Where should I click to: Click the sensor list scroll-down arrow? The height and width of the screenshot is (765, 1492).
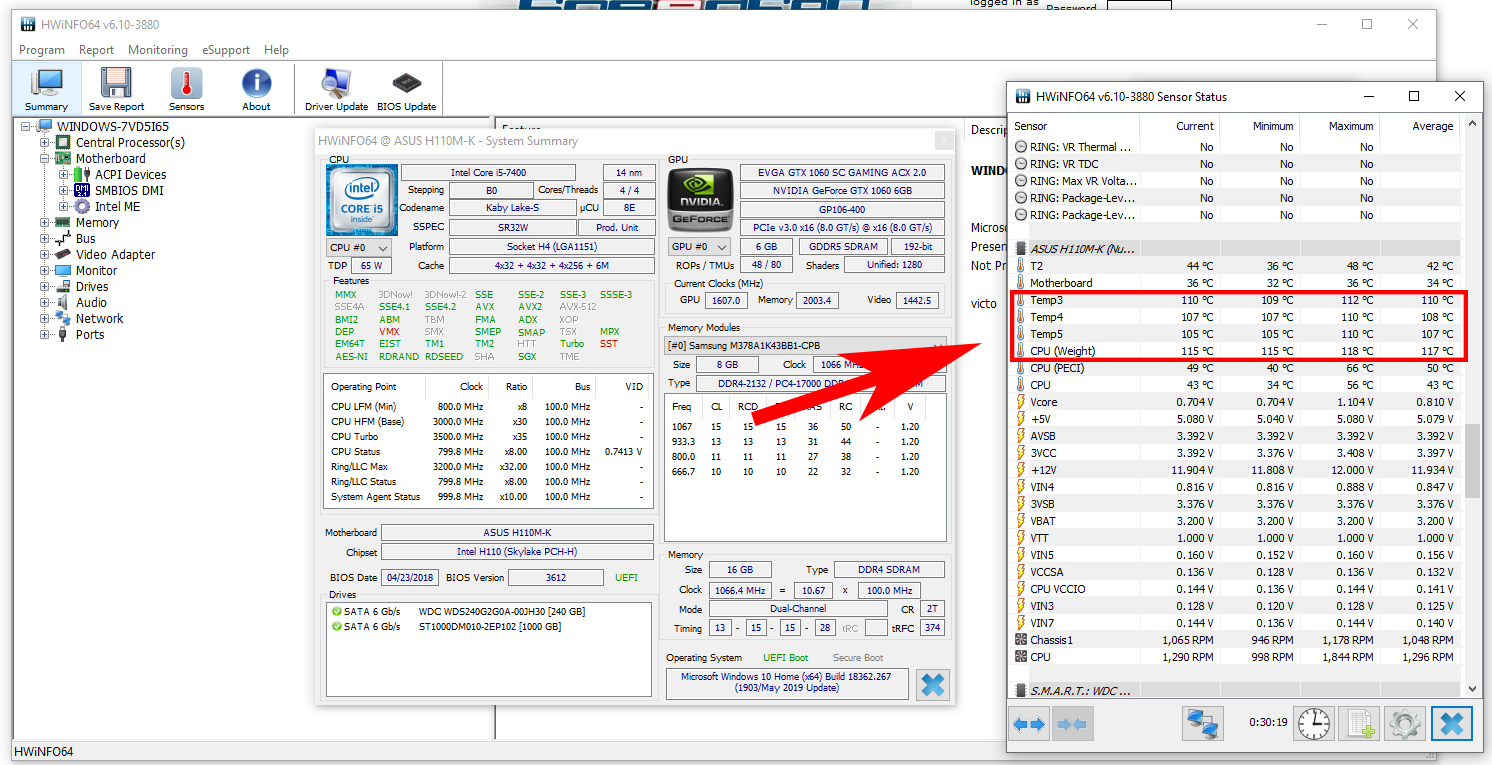[x=1471, y=689]
